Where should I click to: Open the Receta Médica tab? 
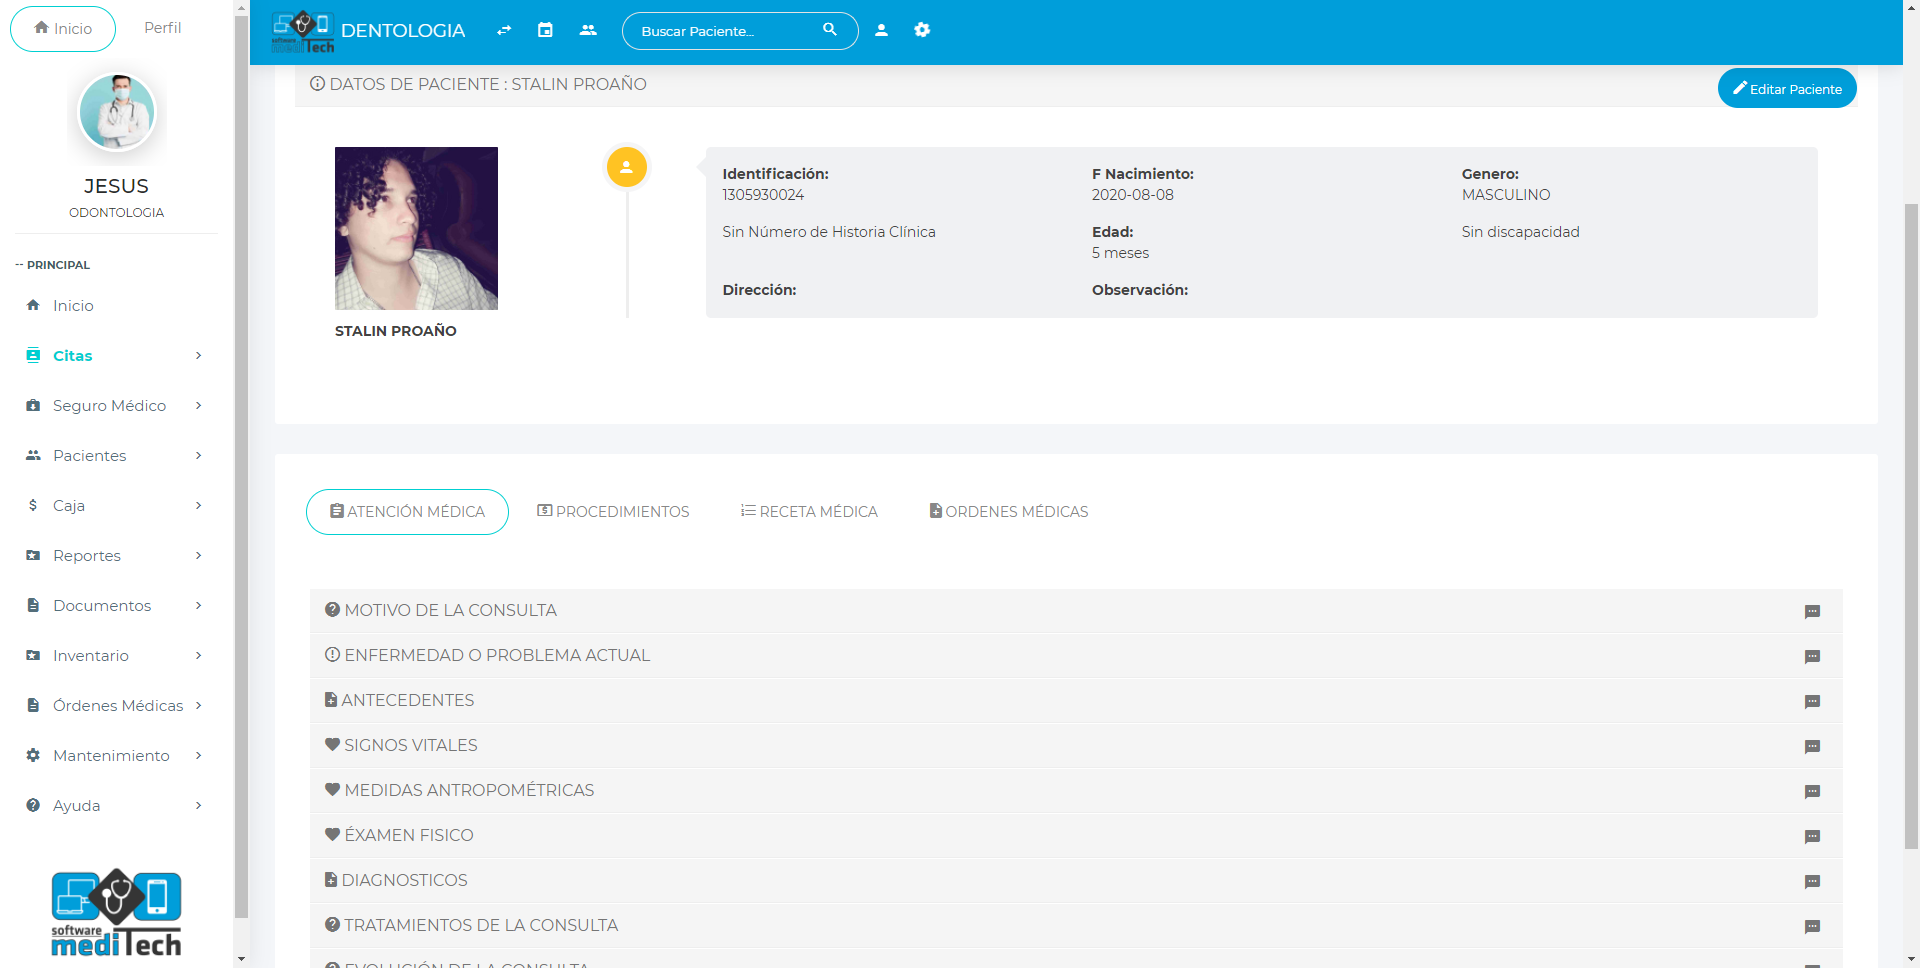tap(809, 511)
